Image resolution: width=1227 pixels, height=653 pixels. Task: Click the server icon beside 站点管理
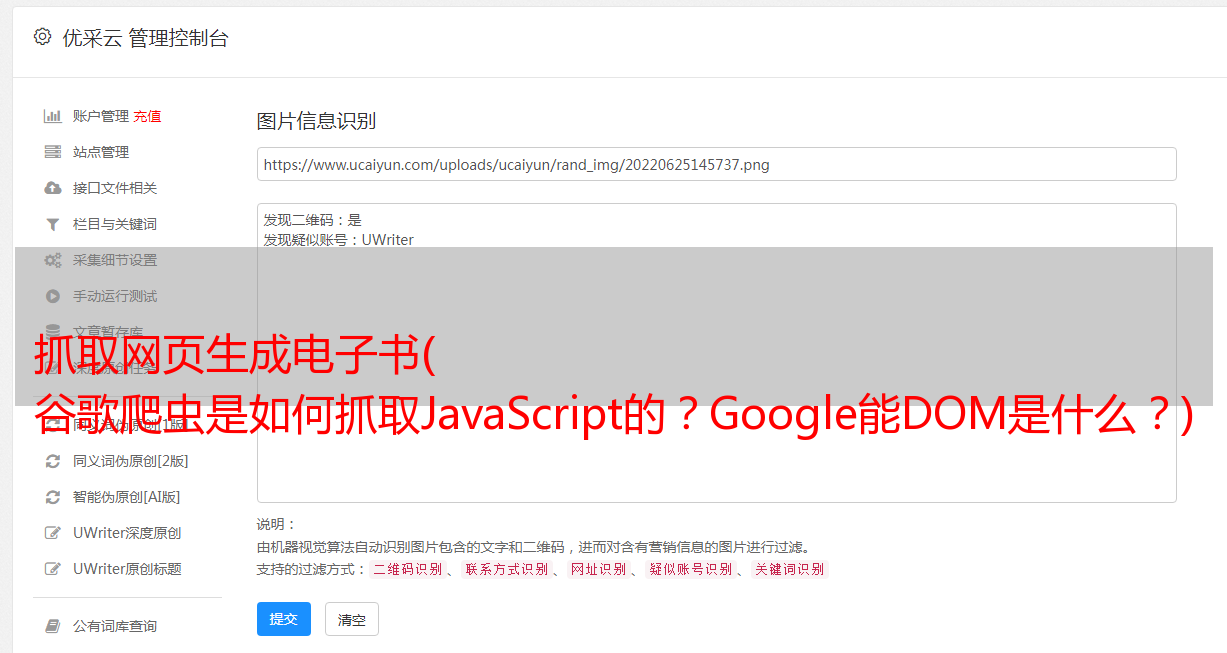click(x=53, y=152)
